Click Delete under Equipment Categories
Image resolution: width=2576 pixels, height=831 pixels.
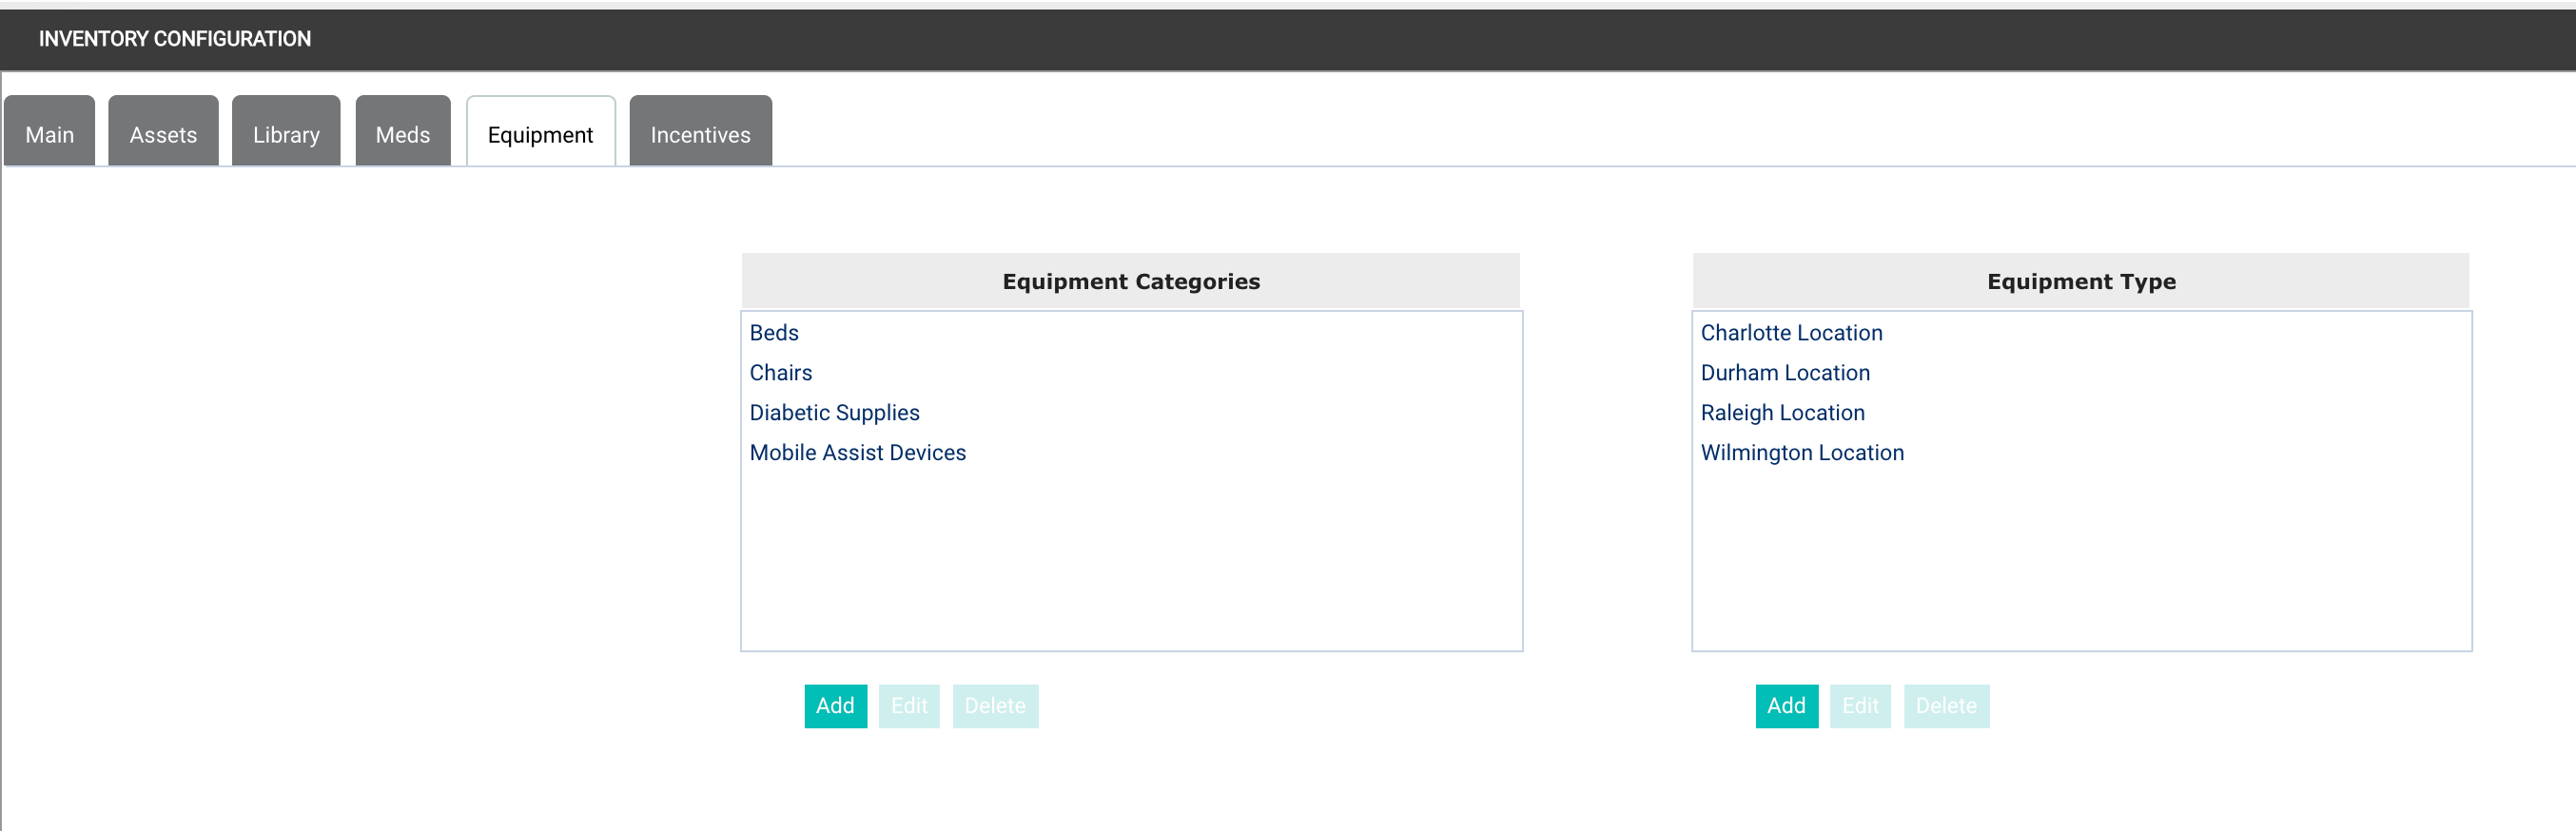pos(995,706)
